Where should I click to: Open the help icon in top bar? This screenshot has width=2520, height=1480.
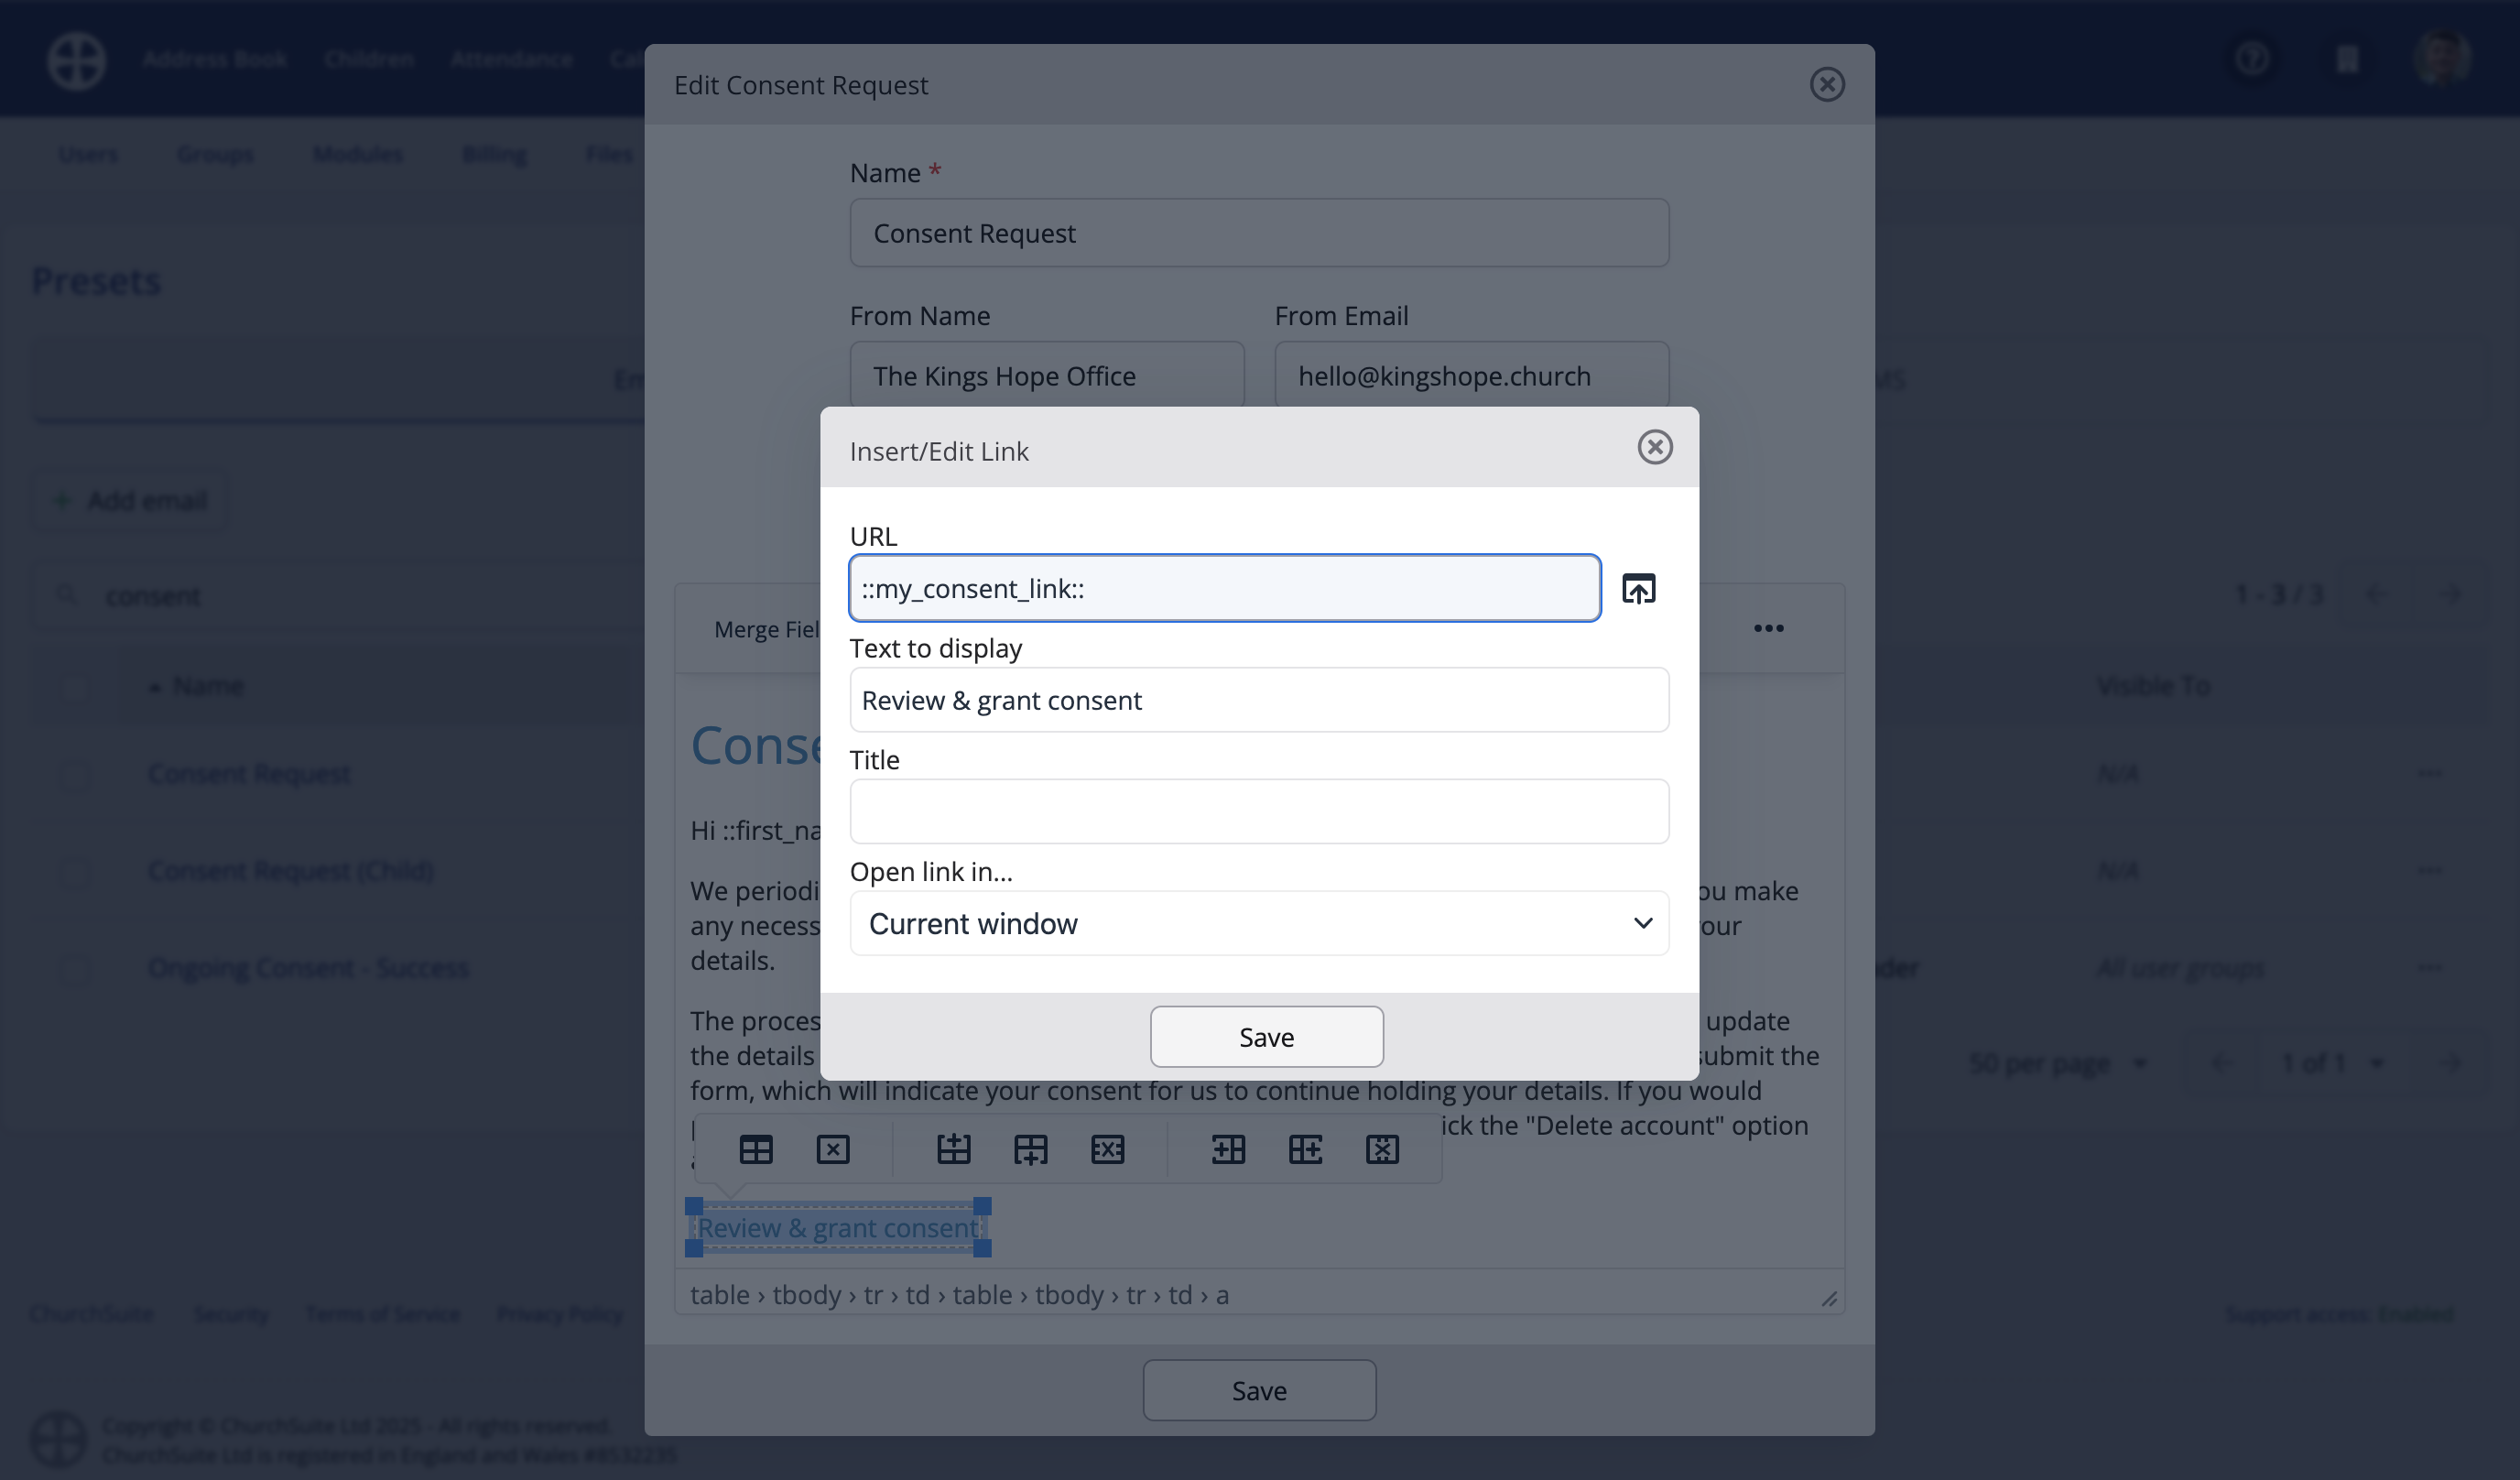(2252, 59)
